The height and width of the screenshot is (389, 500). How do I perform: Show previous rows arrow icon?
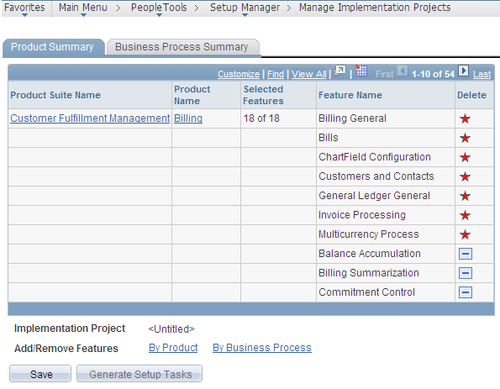pyautogui.click(x=403, y=71)
